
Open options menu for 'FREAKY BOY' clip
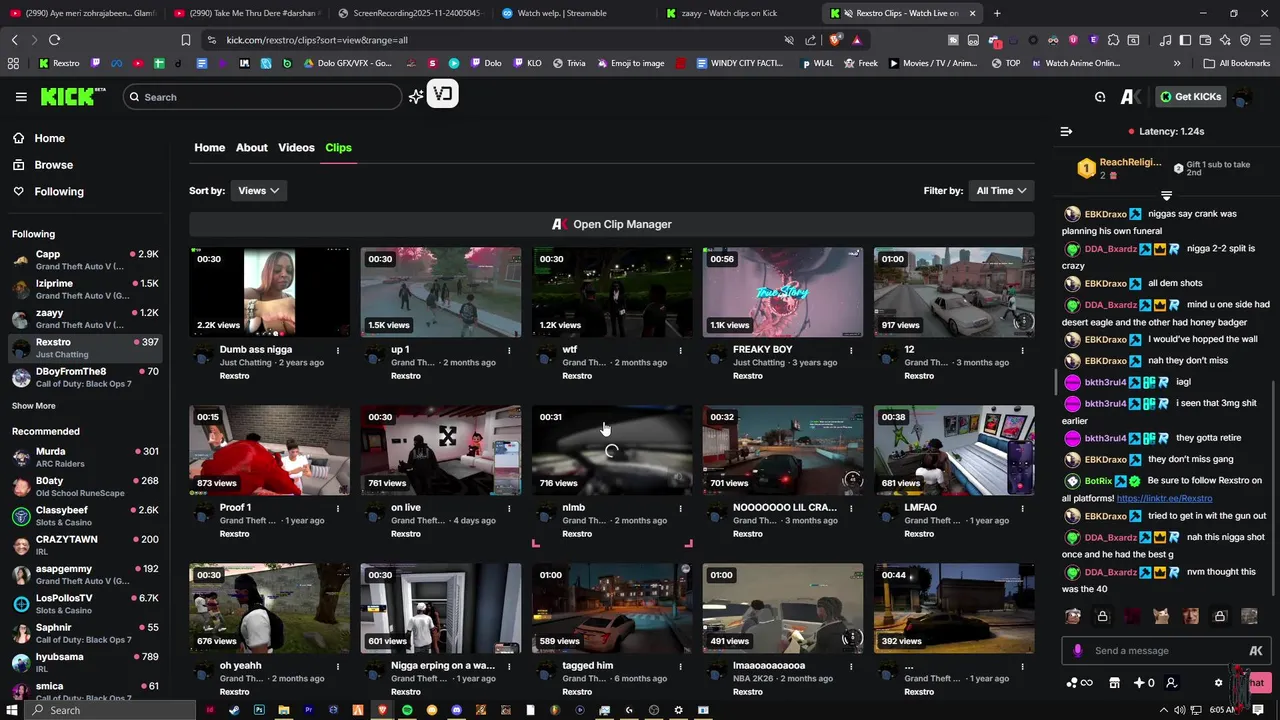[x=851, y=350]
